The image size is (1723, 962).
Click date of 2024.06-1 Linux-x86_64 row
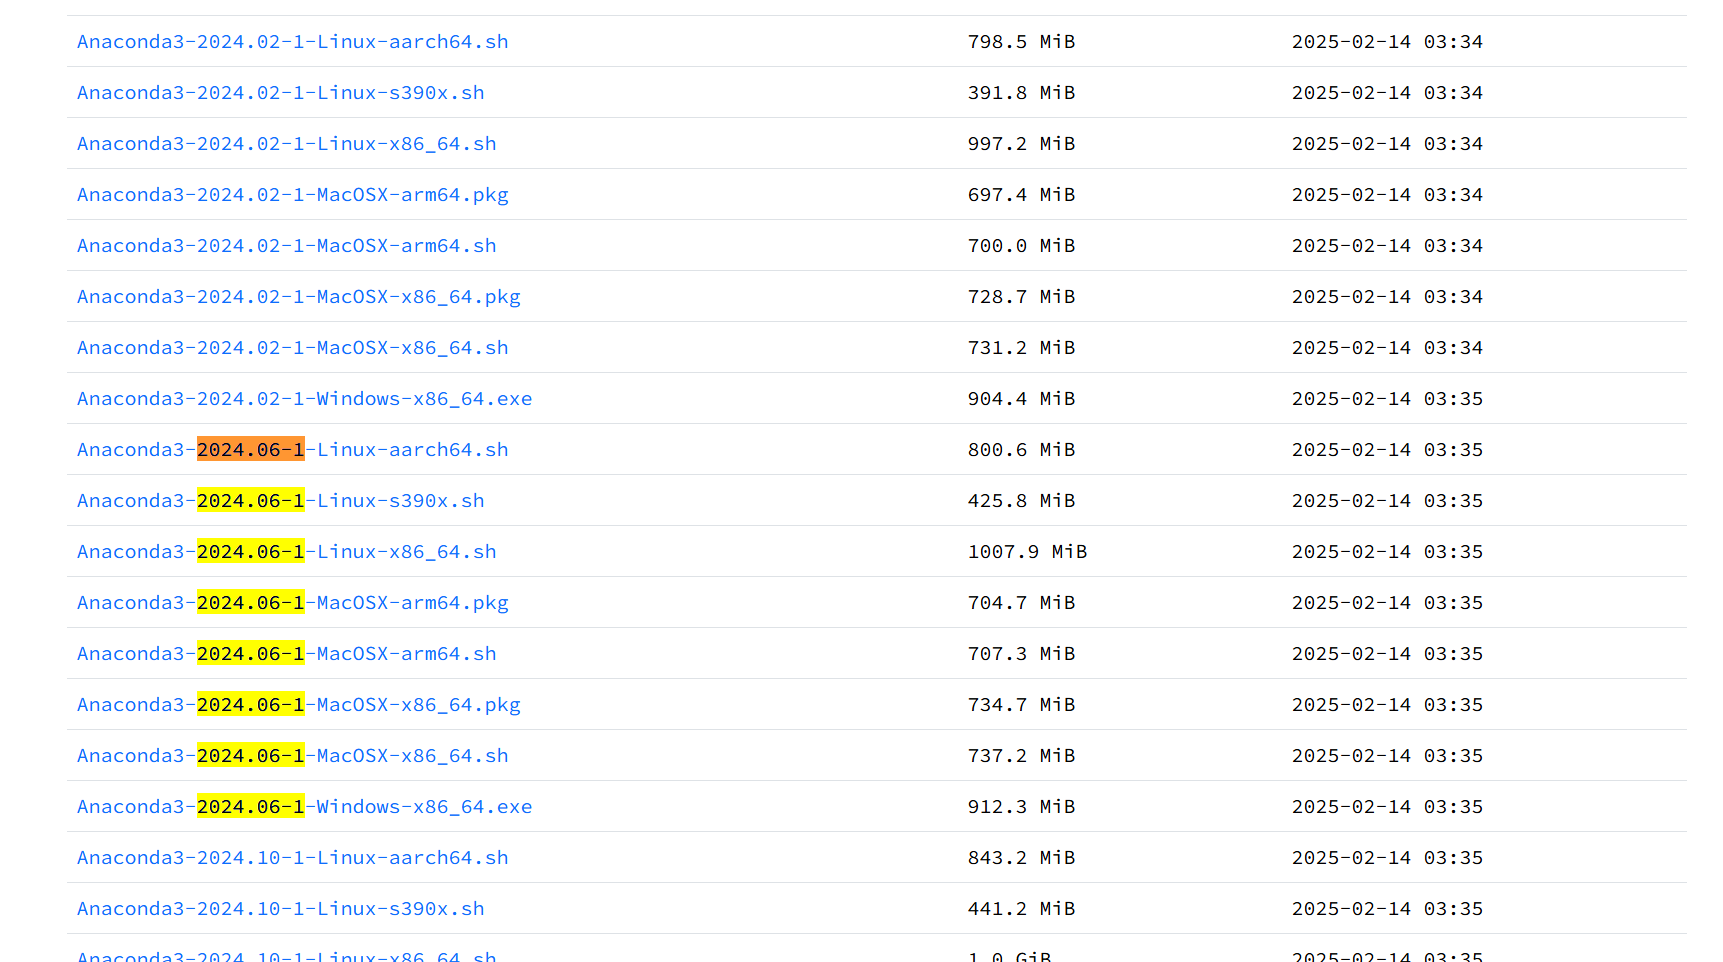coord(1388,552)
